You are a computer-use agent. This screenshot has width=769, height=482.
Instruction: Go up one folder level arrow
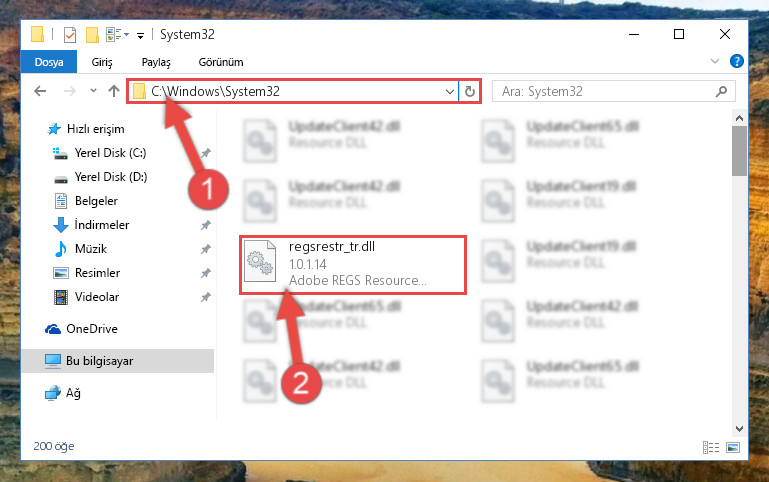[x=114, y=91]
